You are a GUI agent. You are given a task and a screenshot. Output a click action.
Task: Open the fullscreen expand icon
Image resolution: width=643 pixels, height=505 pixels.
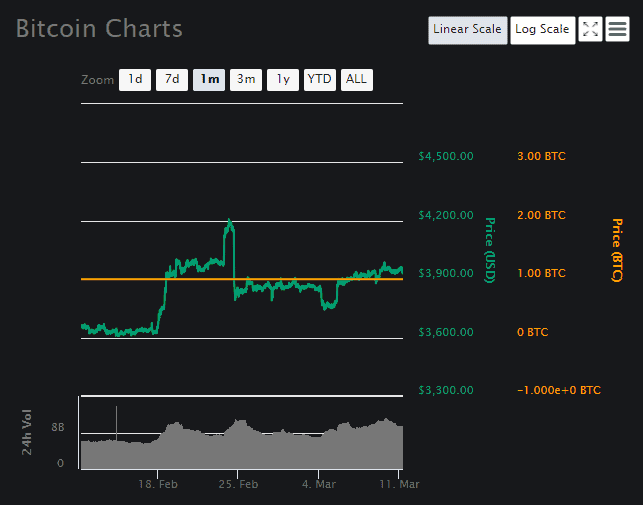pos(590,29)
